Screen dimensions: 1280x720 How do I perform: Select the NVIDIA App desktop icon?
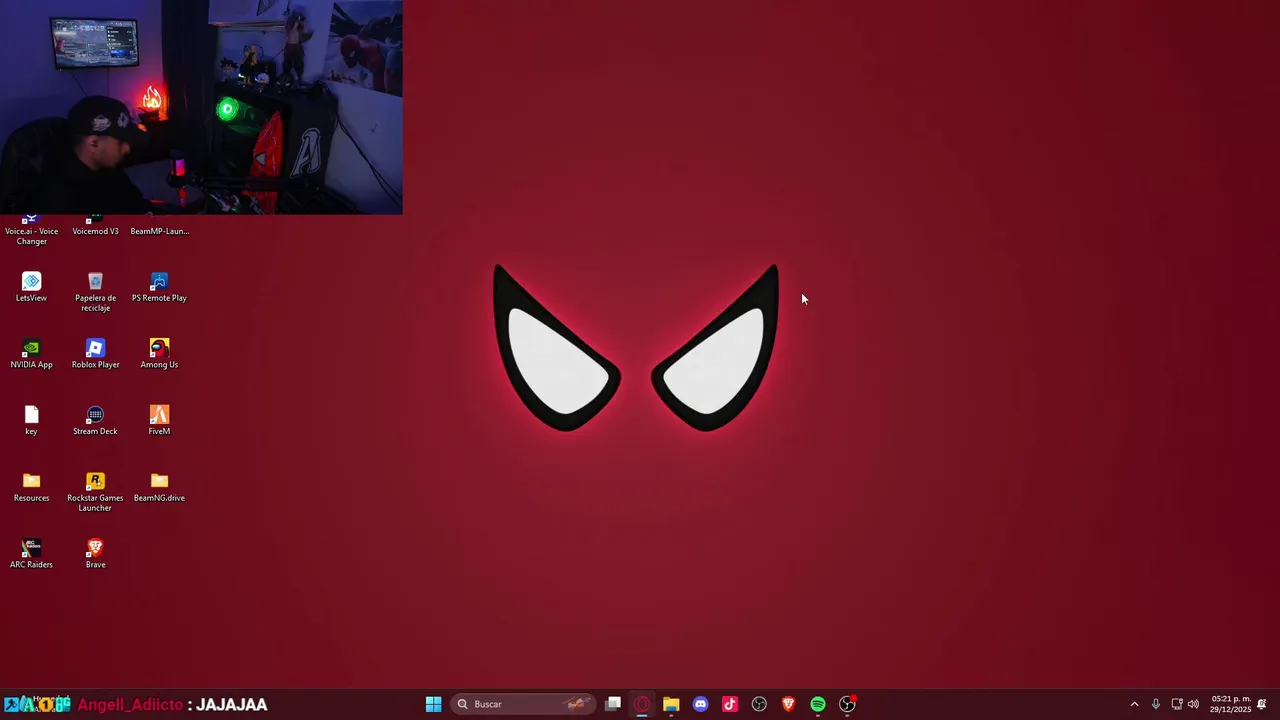click(x=31, y=354)
